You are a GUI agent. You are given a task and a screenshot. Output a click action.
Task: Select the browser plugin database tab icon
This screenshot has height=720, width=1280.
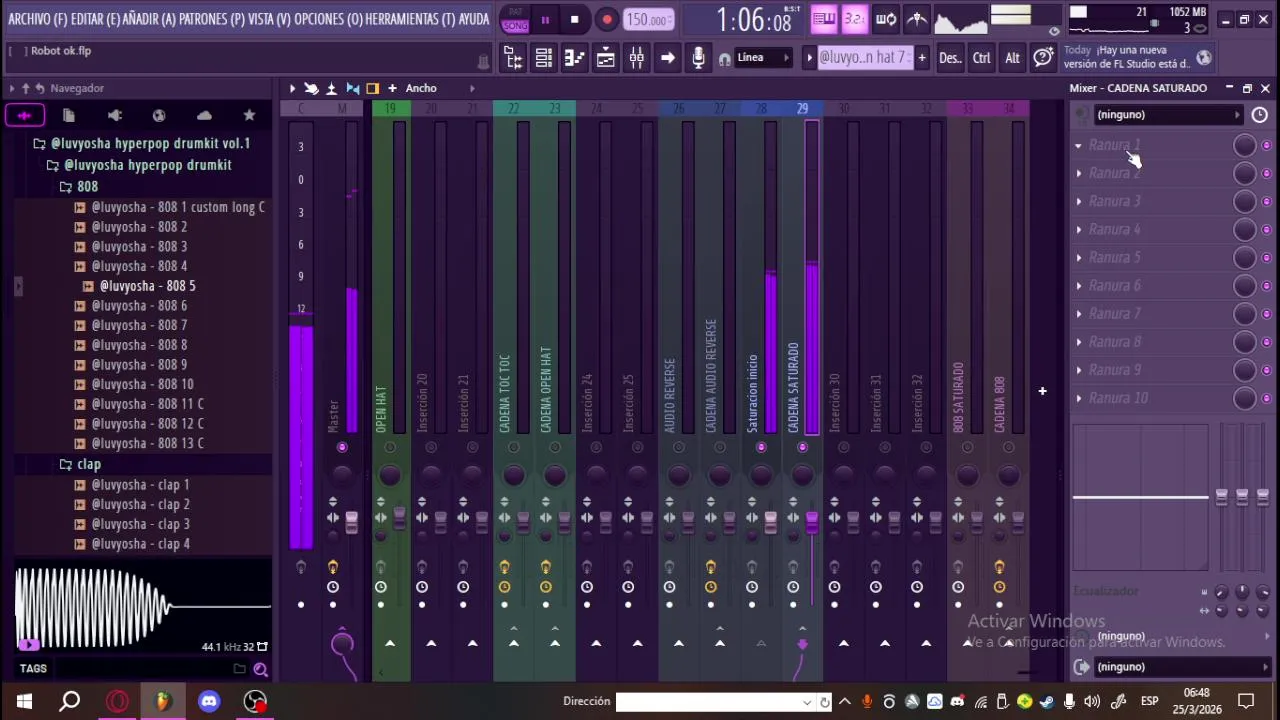[x=115, y=116]
